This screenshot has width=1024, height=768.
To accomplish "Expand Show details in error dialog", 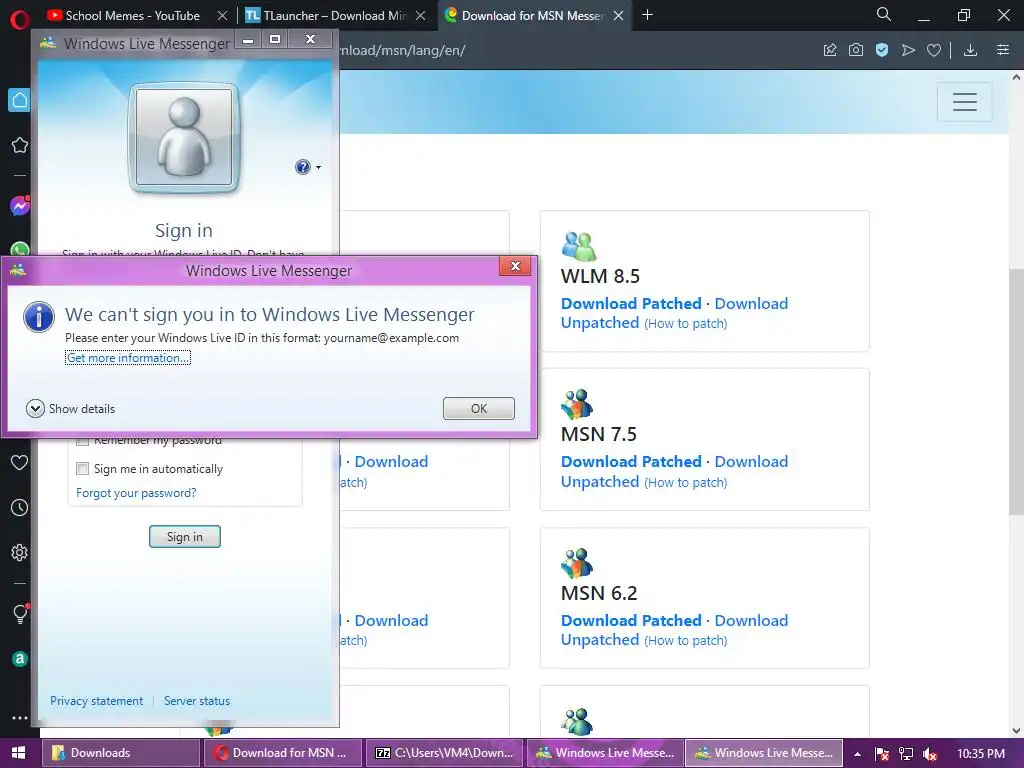I will pos(71,409).
